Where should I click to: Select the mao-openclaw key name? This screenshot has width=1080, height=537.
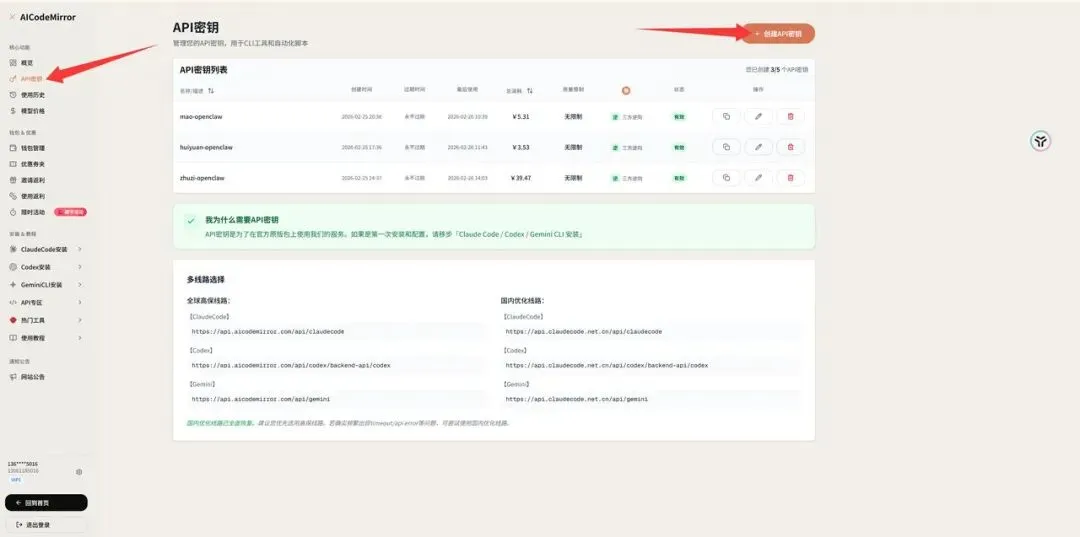(x=201, y=117)
